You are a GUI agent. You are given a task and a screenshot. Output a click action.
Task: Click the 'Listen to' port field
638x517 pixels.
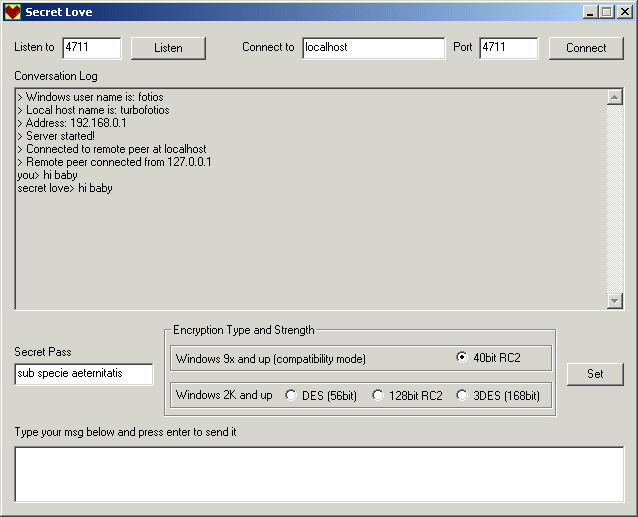click(x=91, y=48)
